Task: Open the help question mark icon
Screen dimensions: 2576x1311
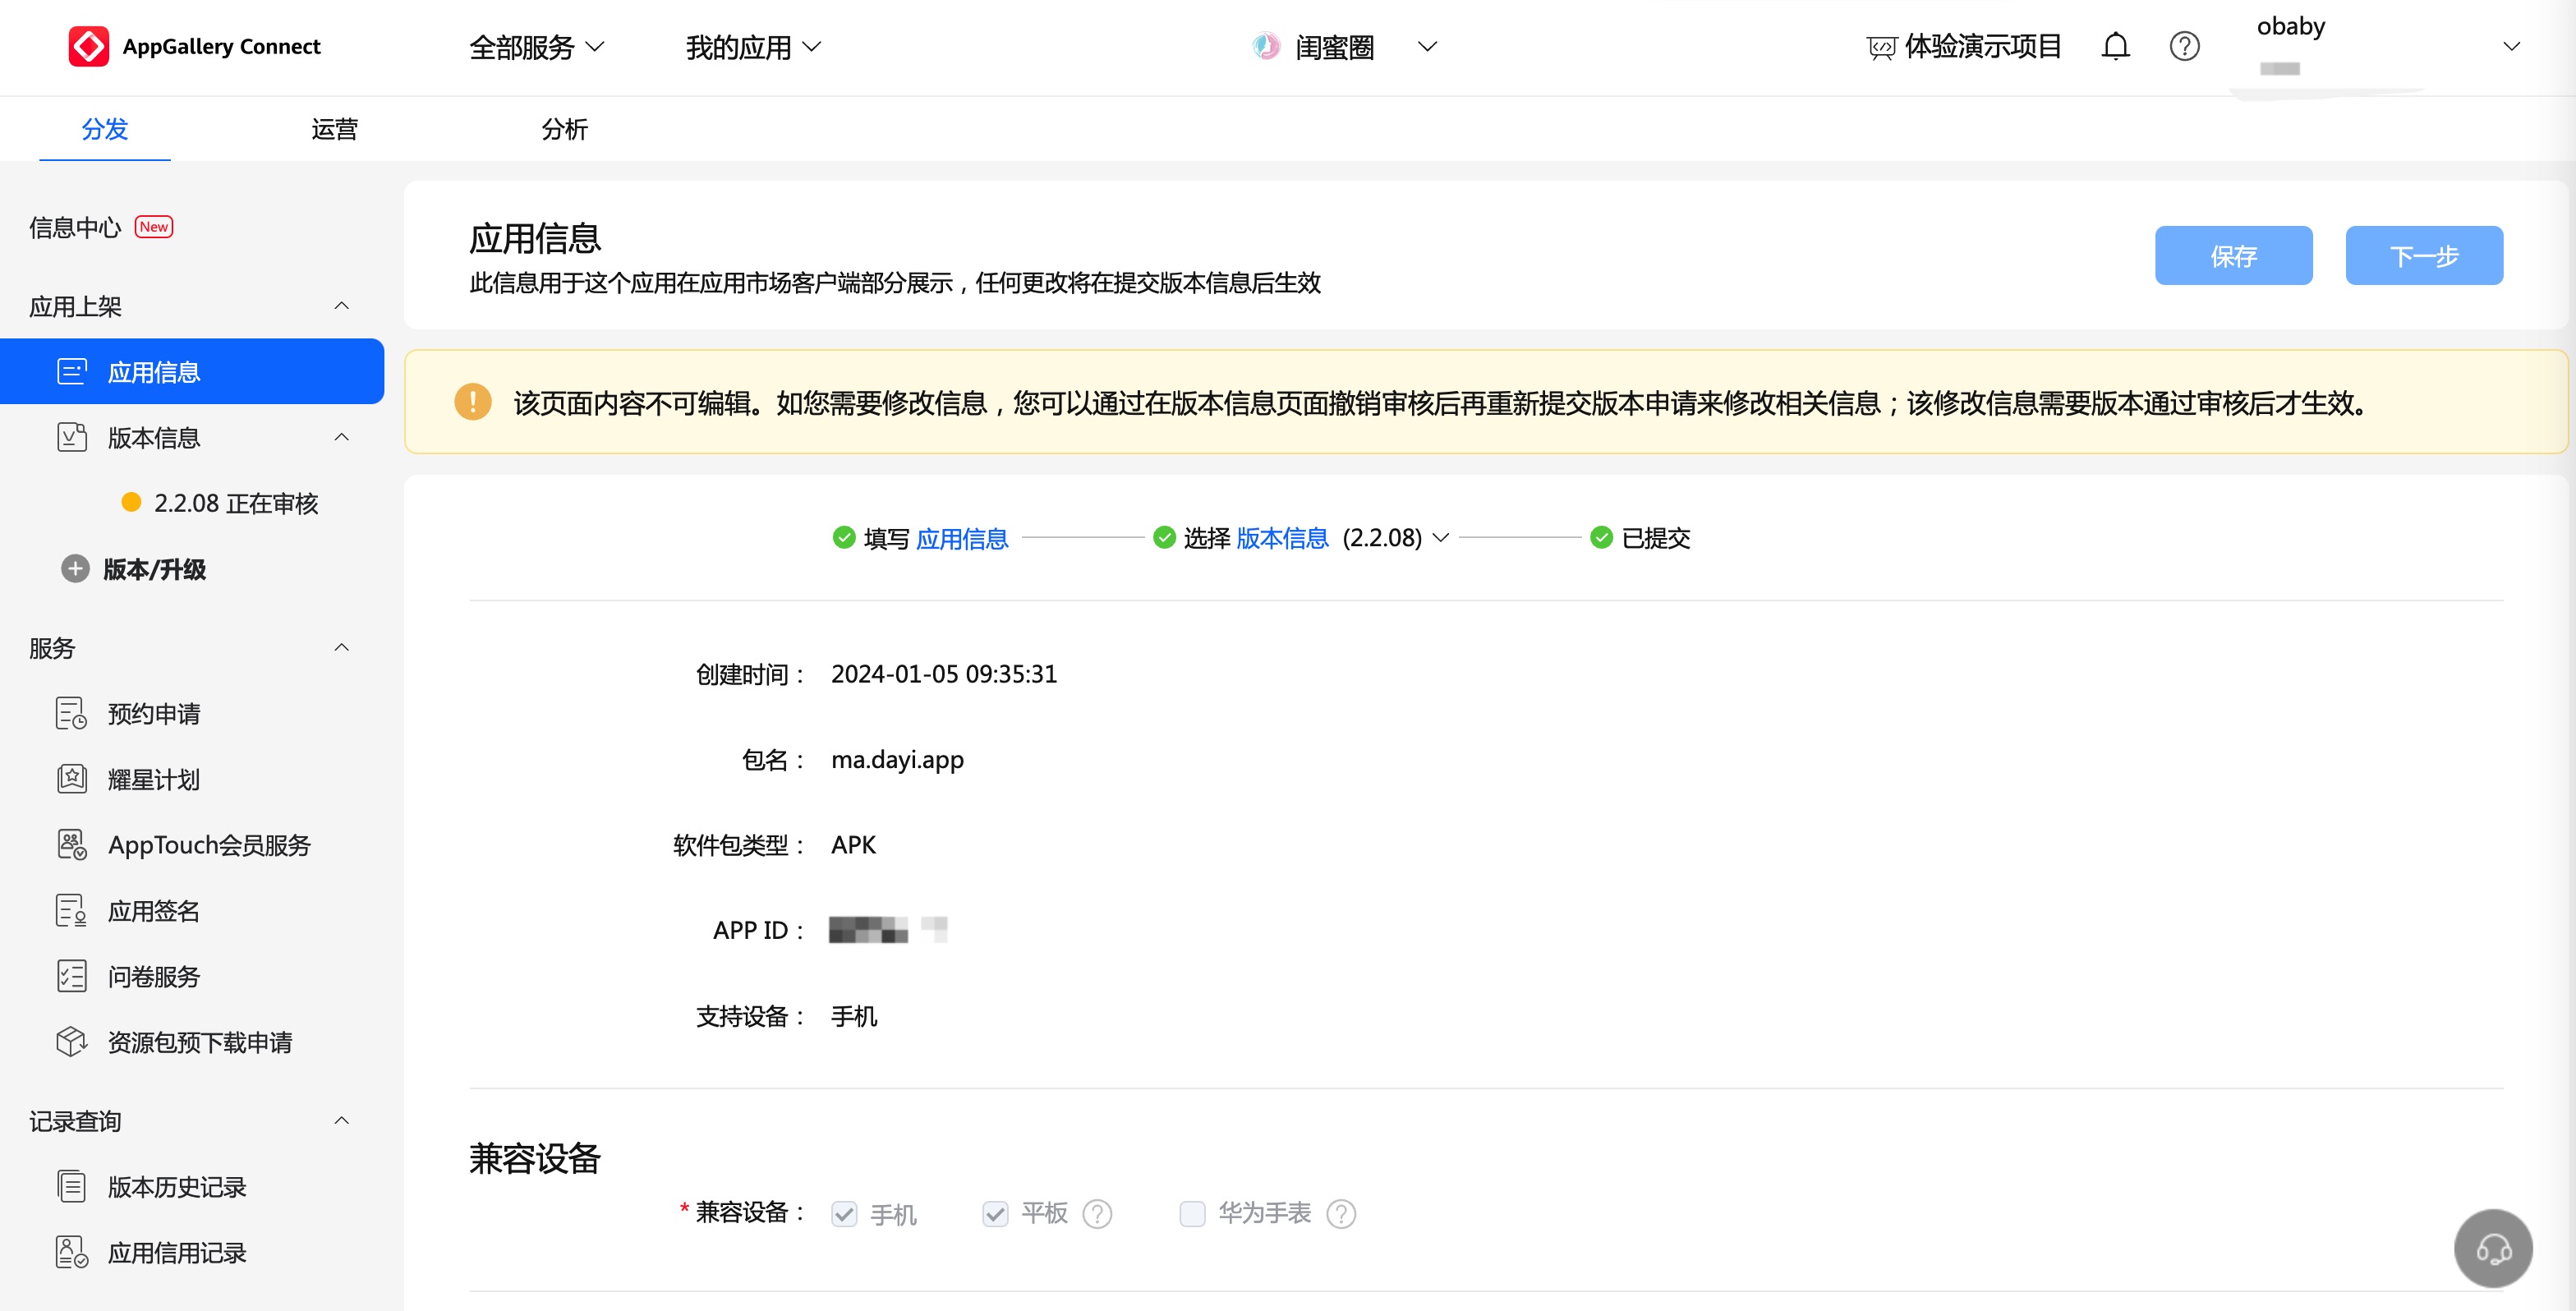Action: [2184, 46]
